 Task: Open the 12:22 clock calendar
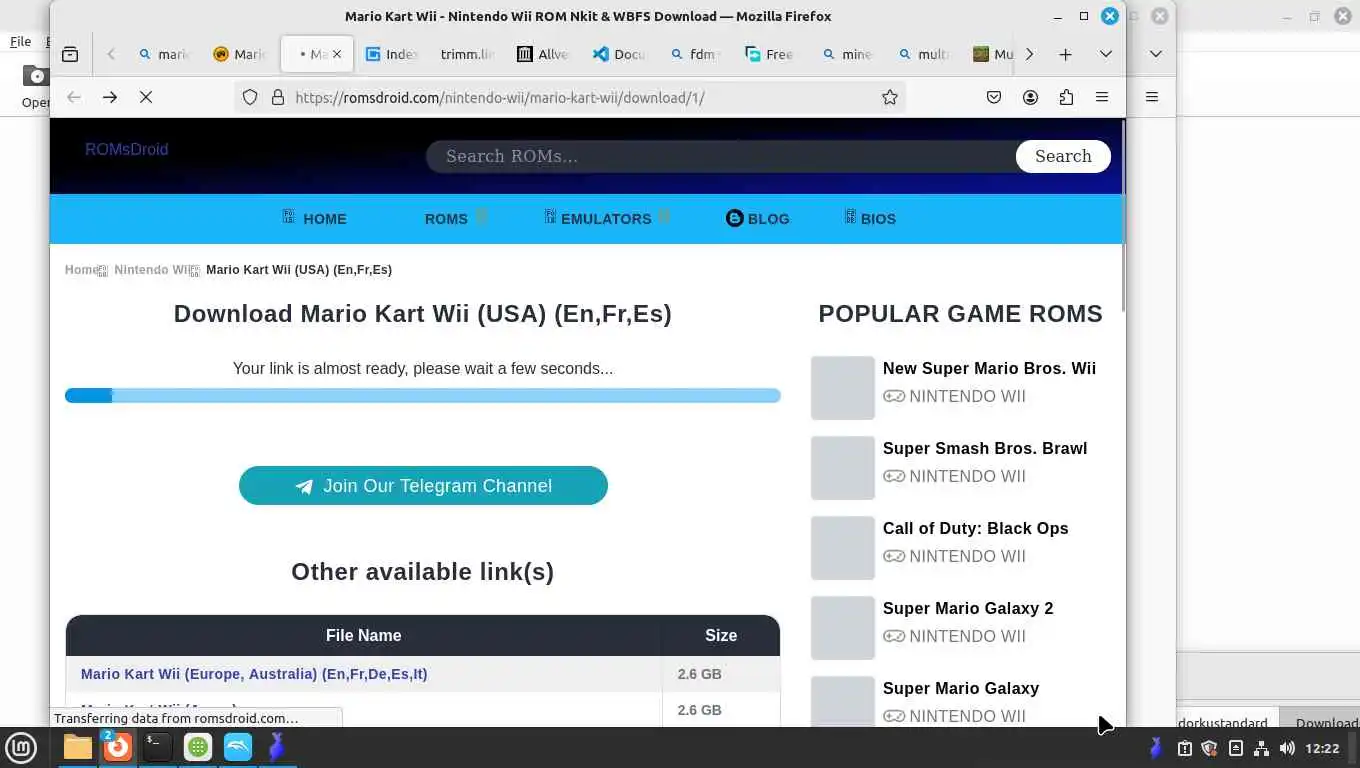tap(1322, 748)
